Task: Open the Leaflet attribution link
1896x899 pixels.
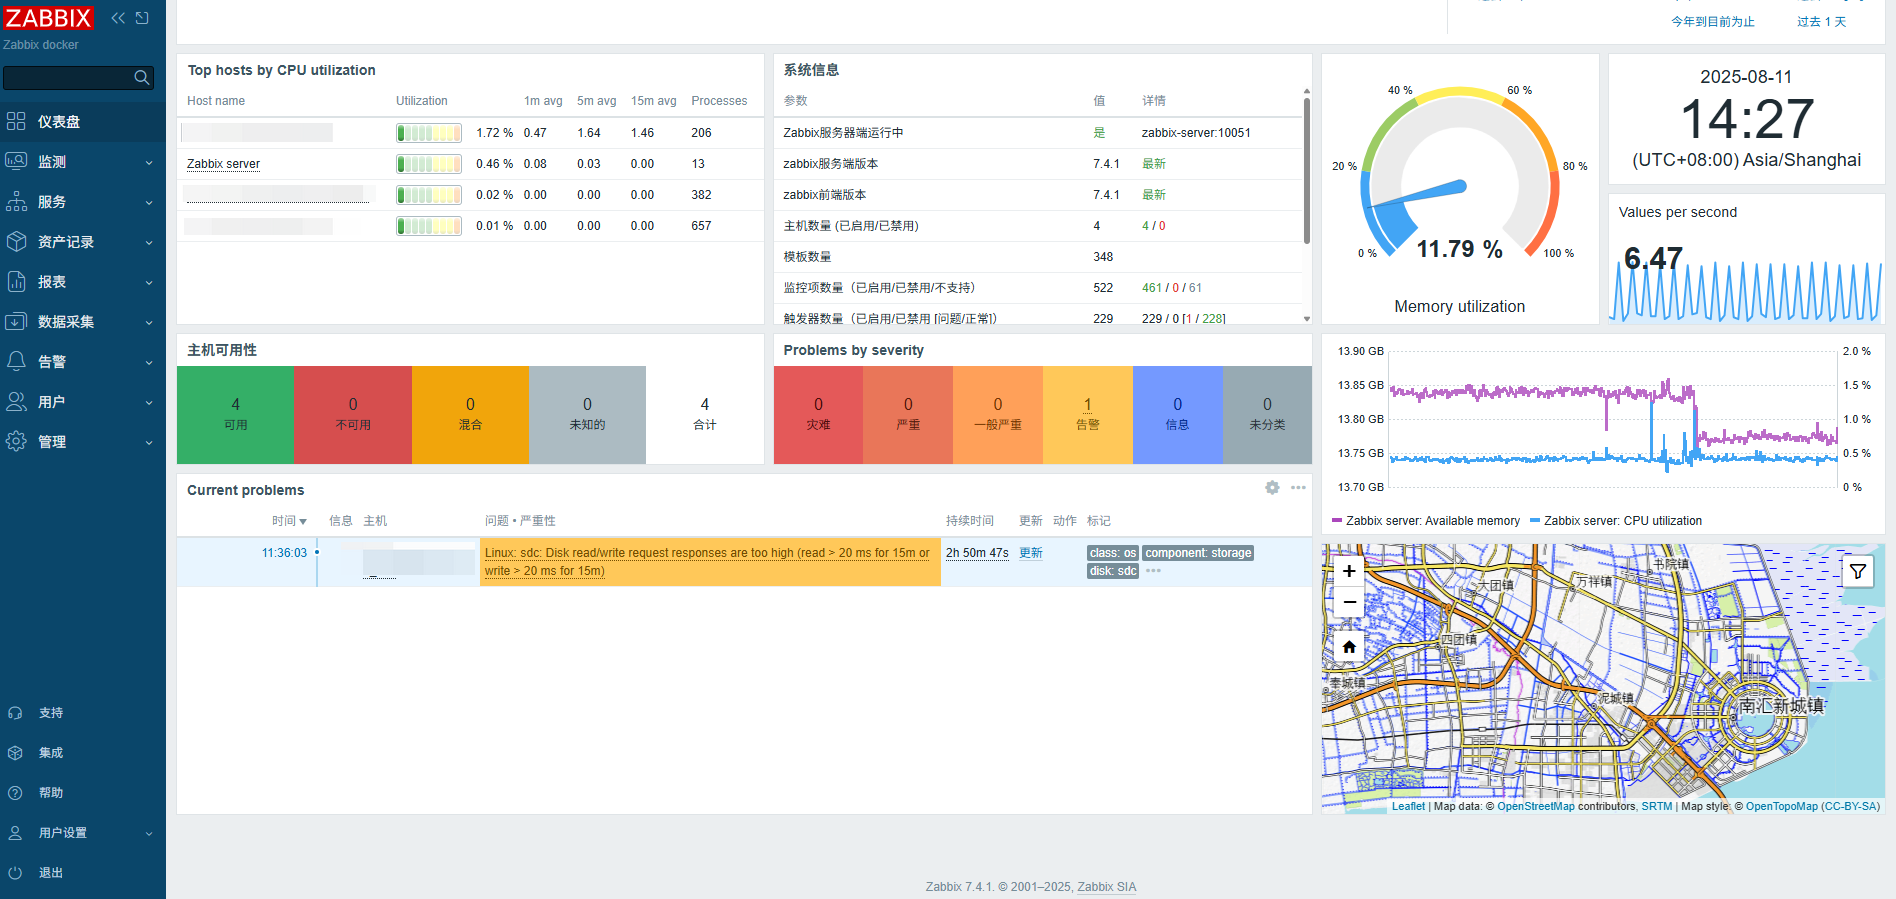Action: click(x=1408, y=806)
